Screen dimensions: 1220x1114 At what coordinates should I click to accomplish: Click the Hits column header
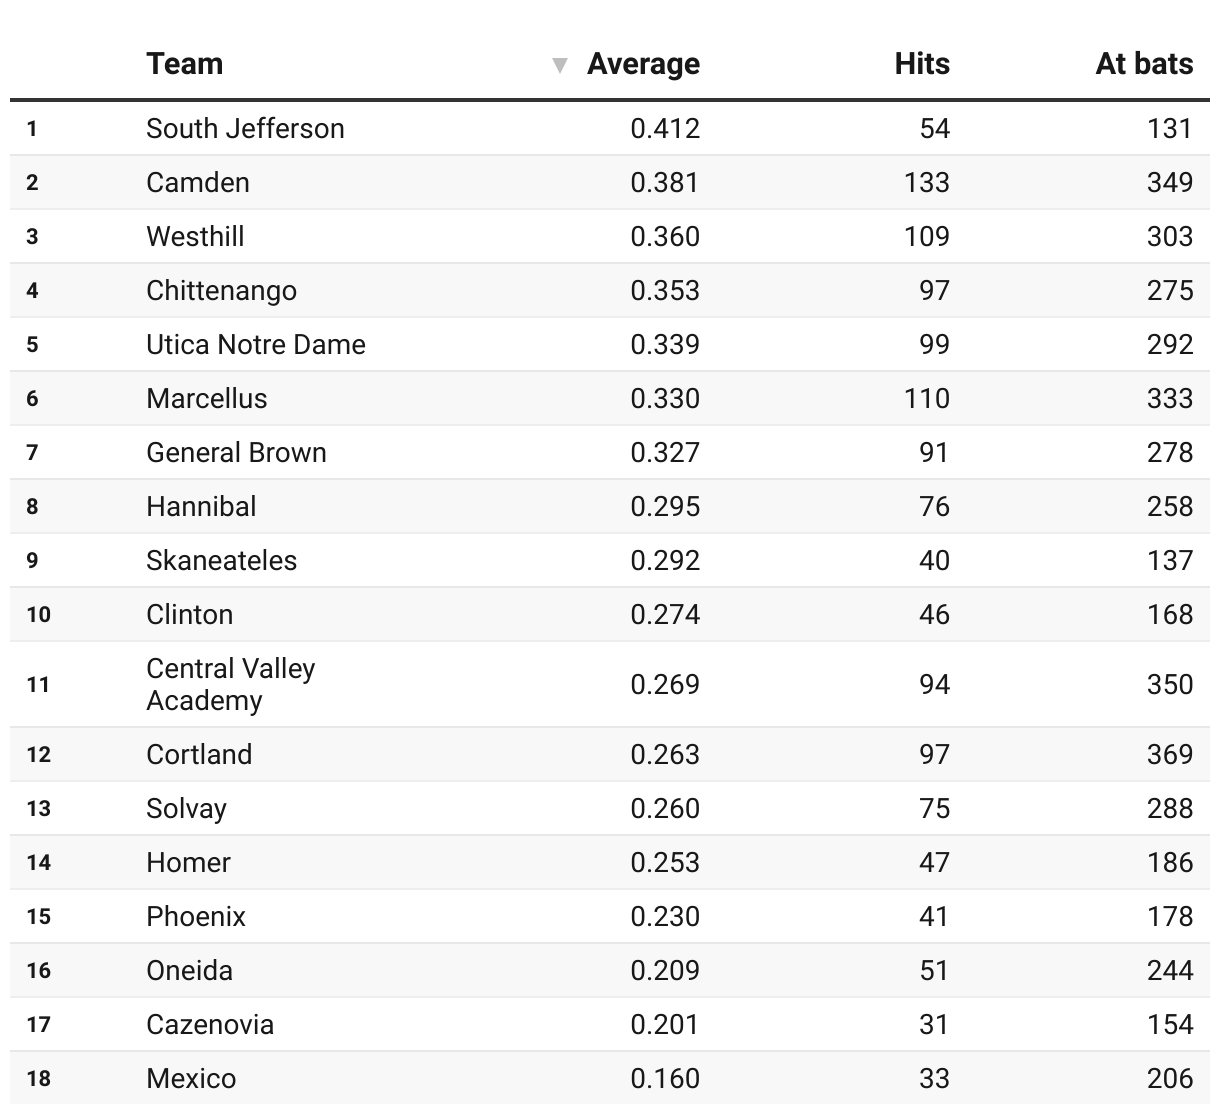tap(921, 64)
